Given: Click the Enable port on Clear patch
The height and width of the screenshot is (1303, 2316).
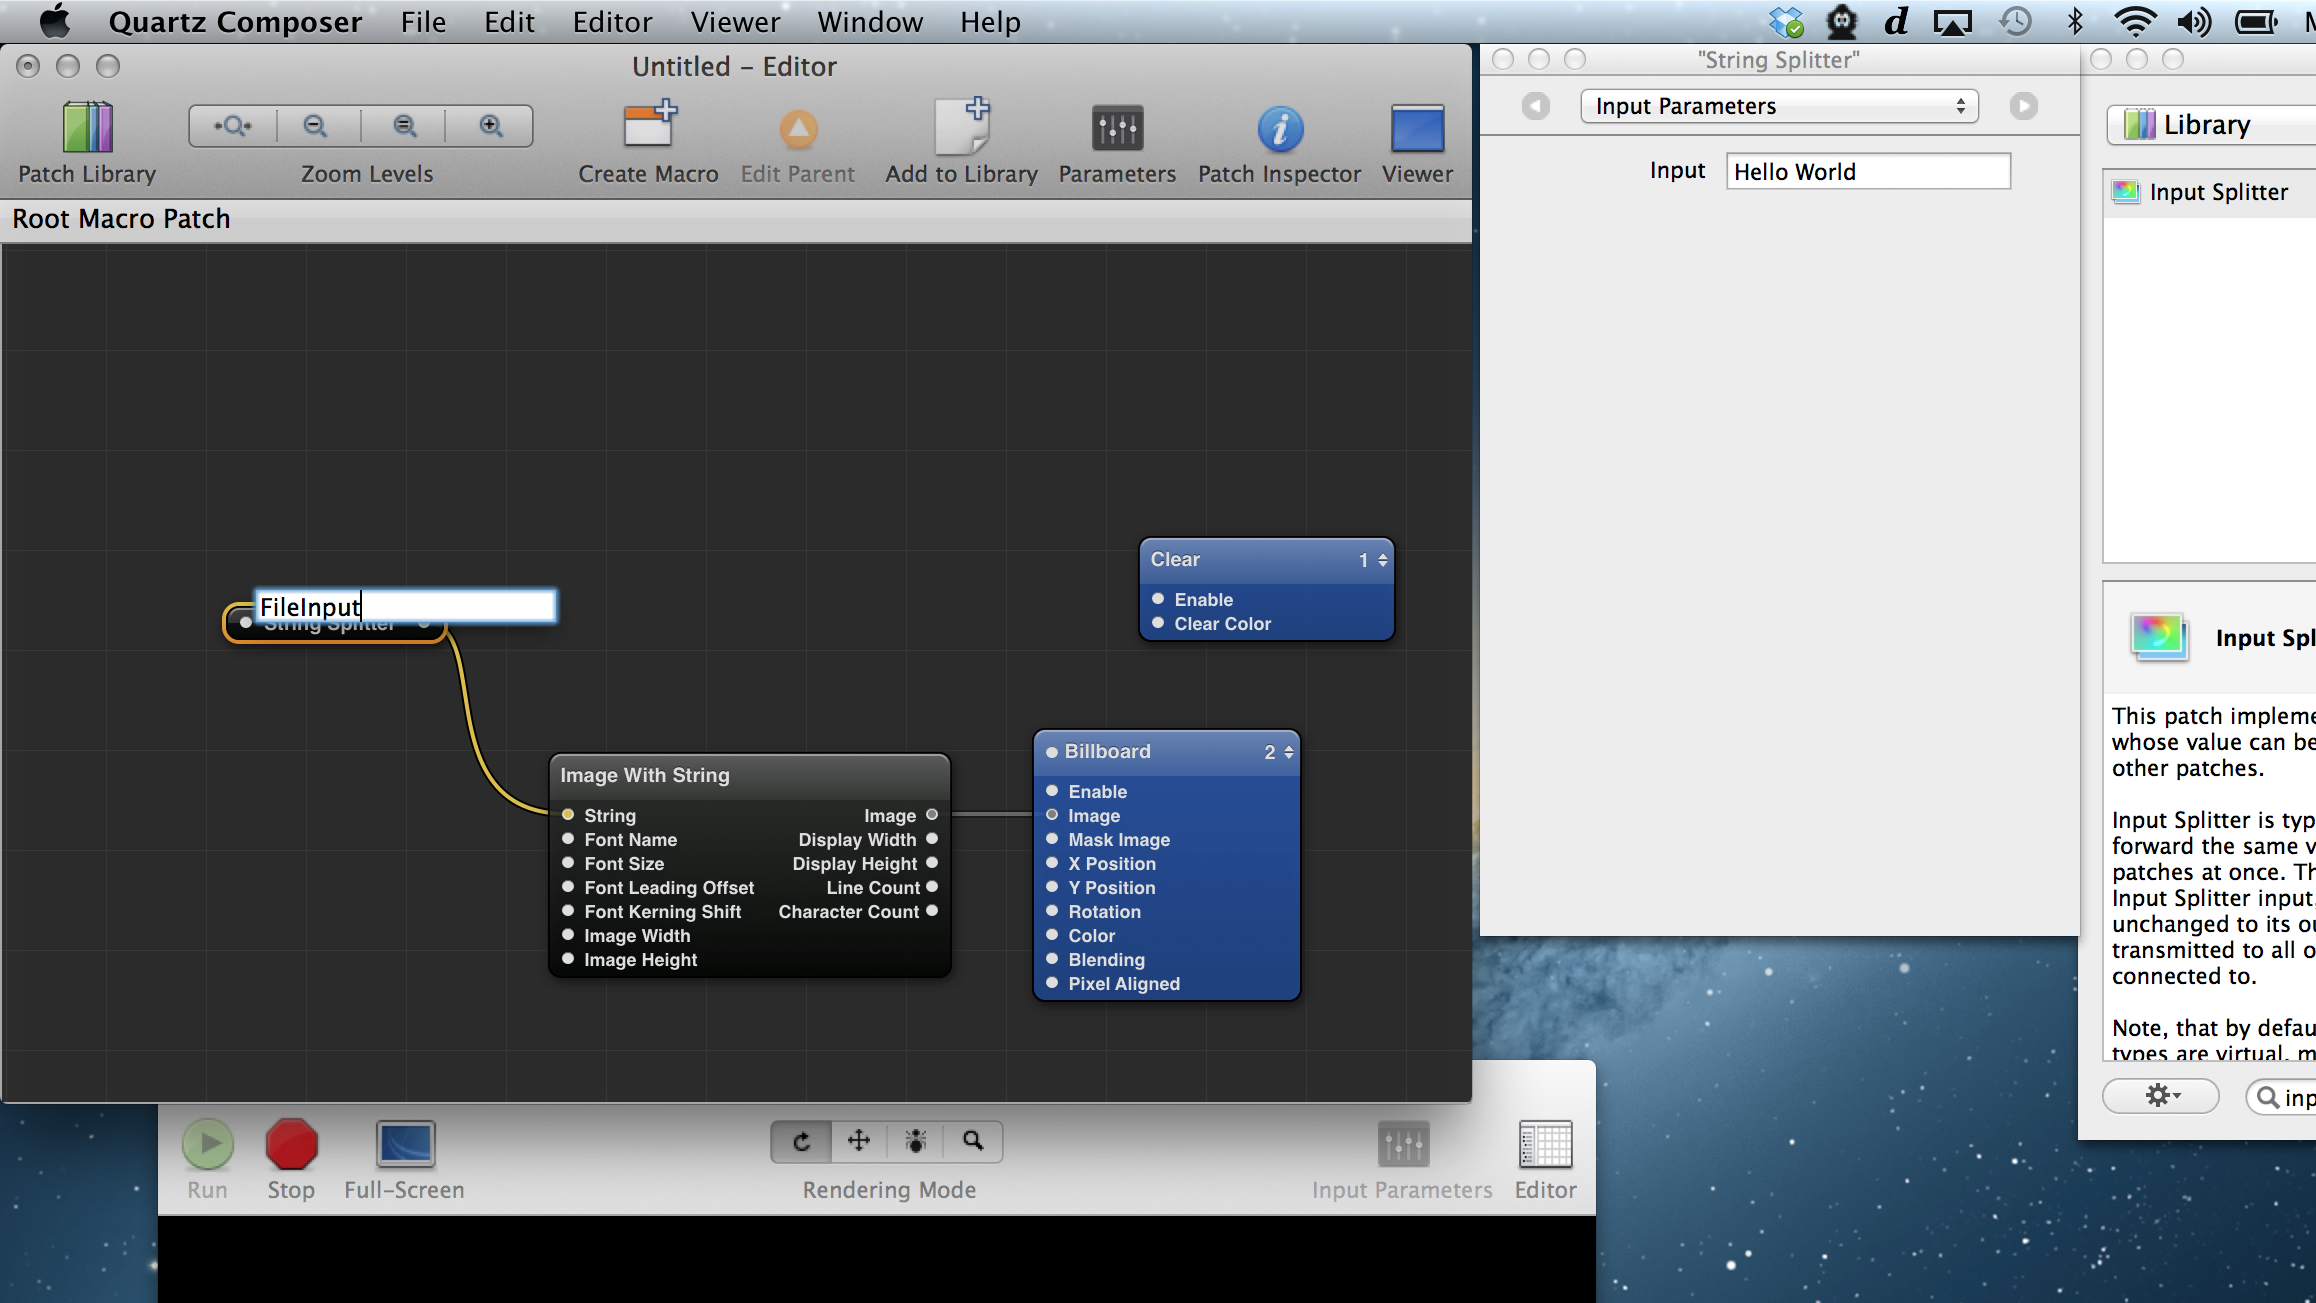Looking at the screenshot, I should tap(1158, 599).
